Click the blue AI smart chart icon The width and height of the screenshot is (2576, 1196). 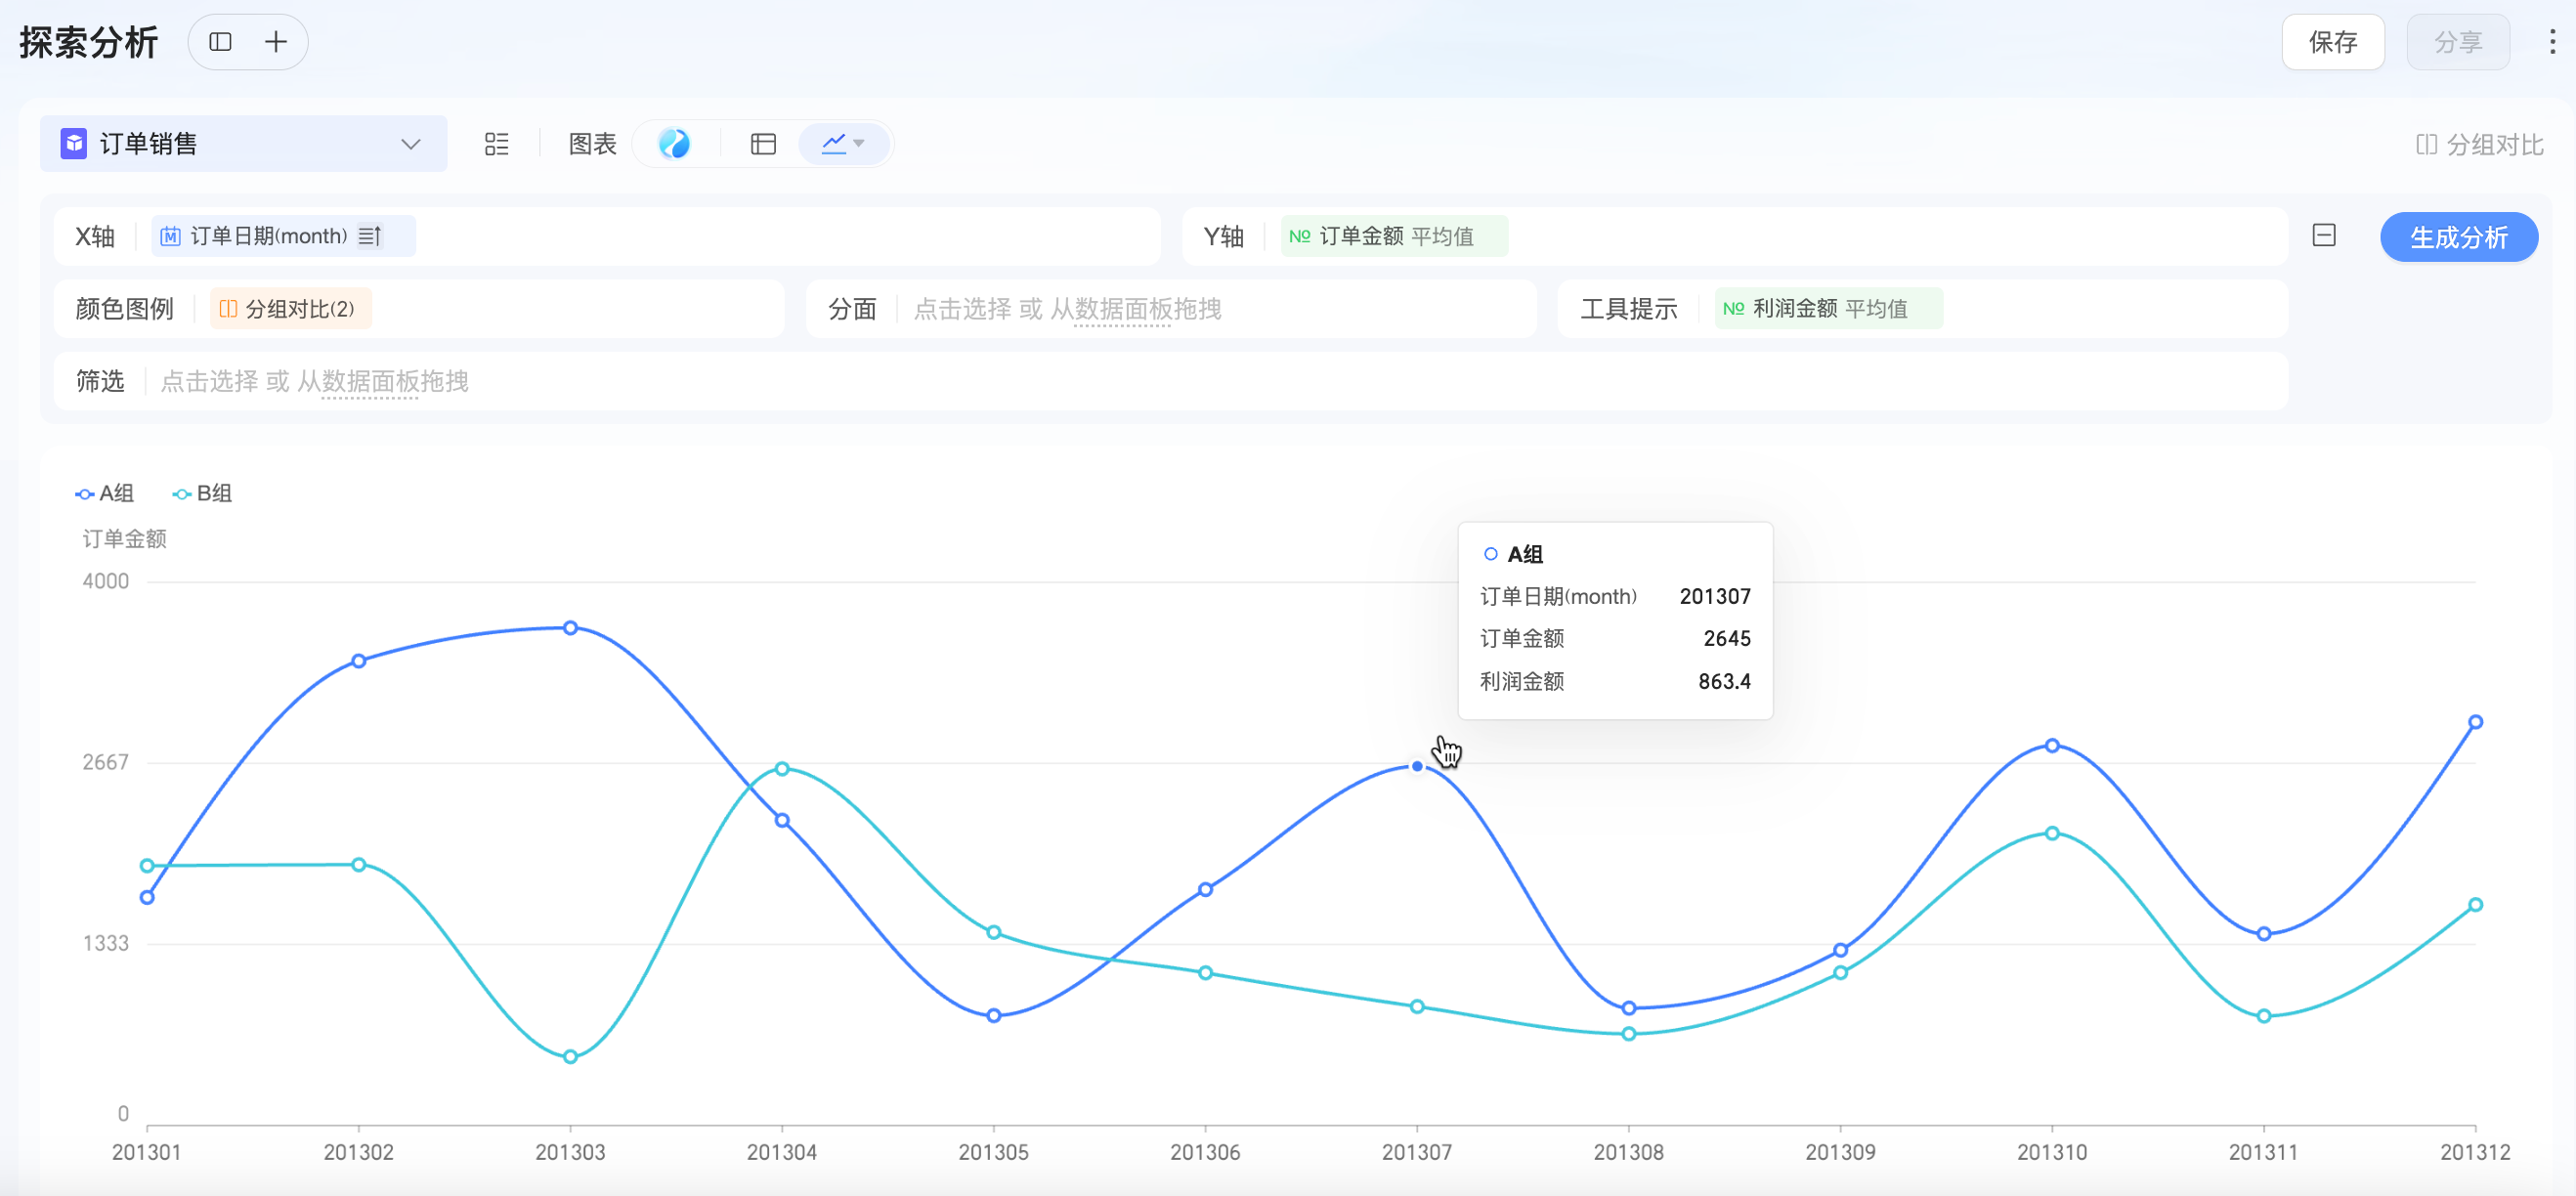(x=675, y=144)
